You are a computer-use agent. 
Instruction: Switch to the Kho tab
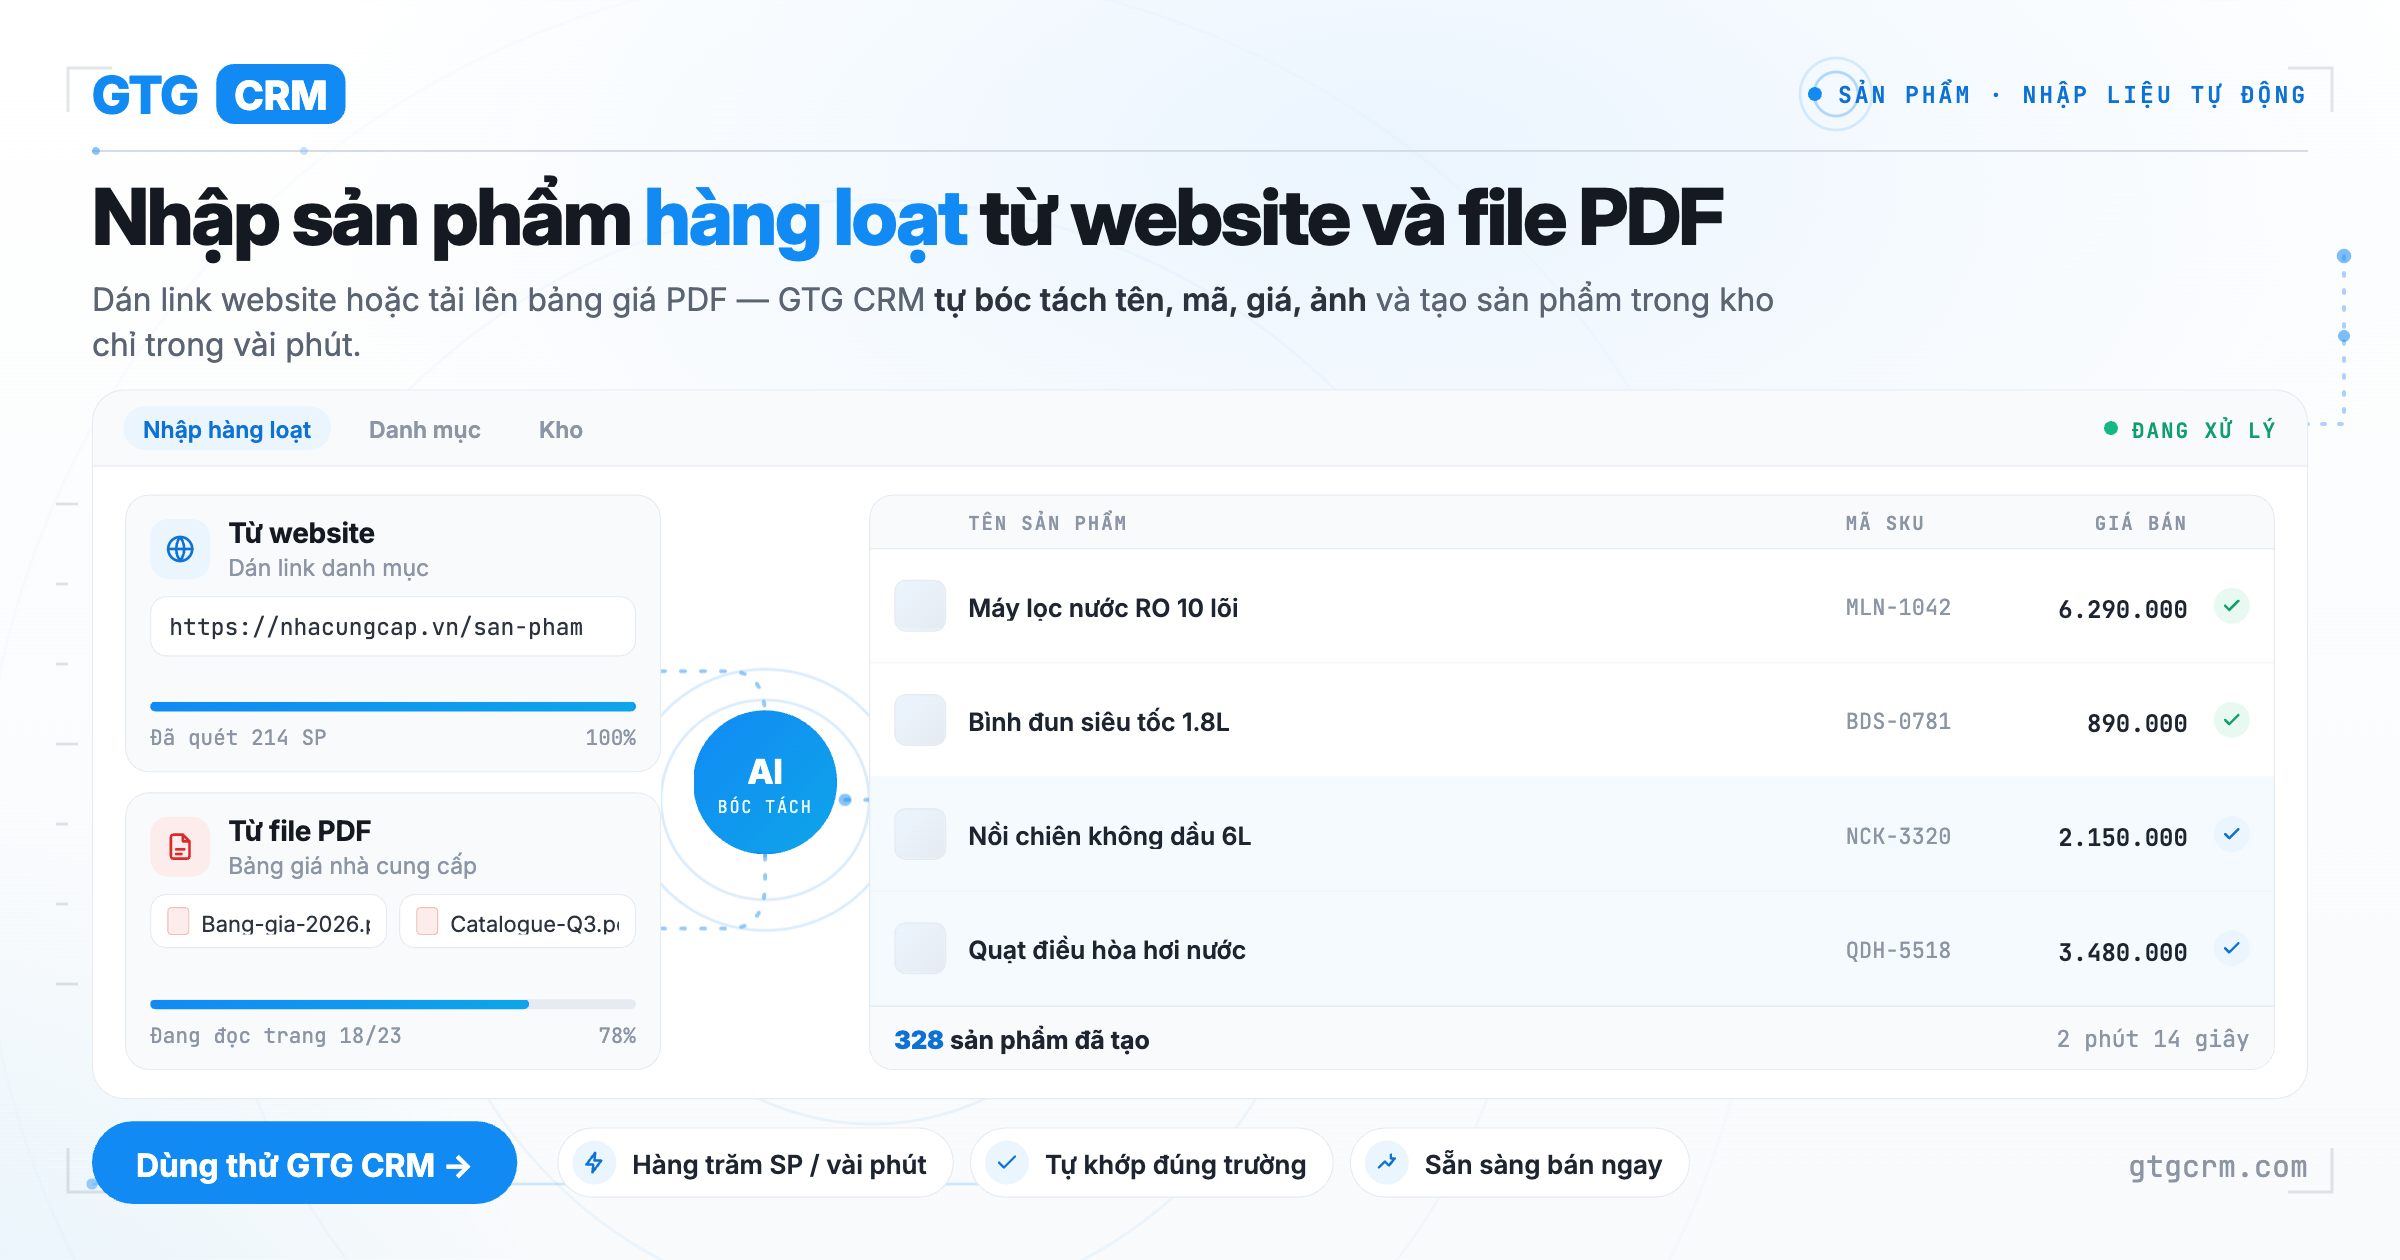point(561,429)
